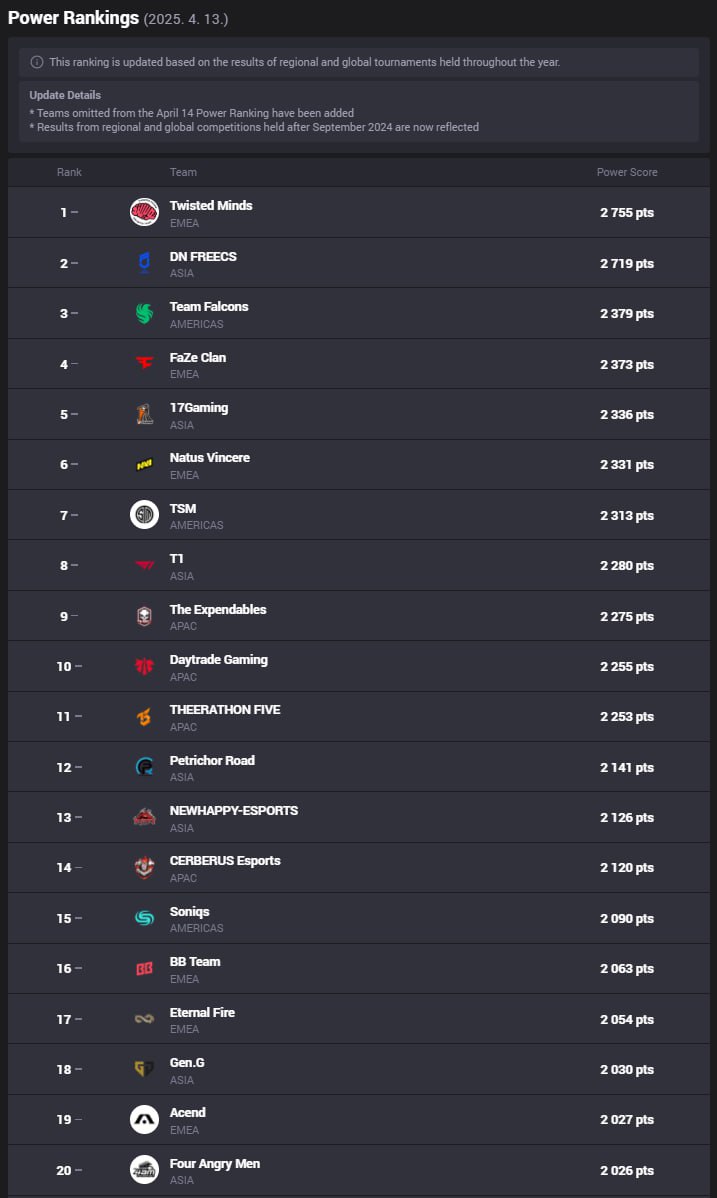The image size is (717, 1198).
Task: Click the TSM circular logo
Action: click(x=144, y=515)
